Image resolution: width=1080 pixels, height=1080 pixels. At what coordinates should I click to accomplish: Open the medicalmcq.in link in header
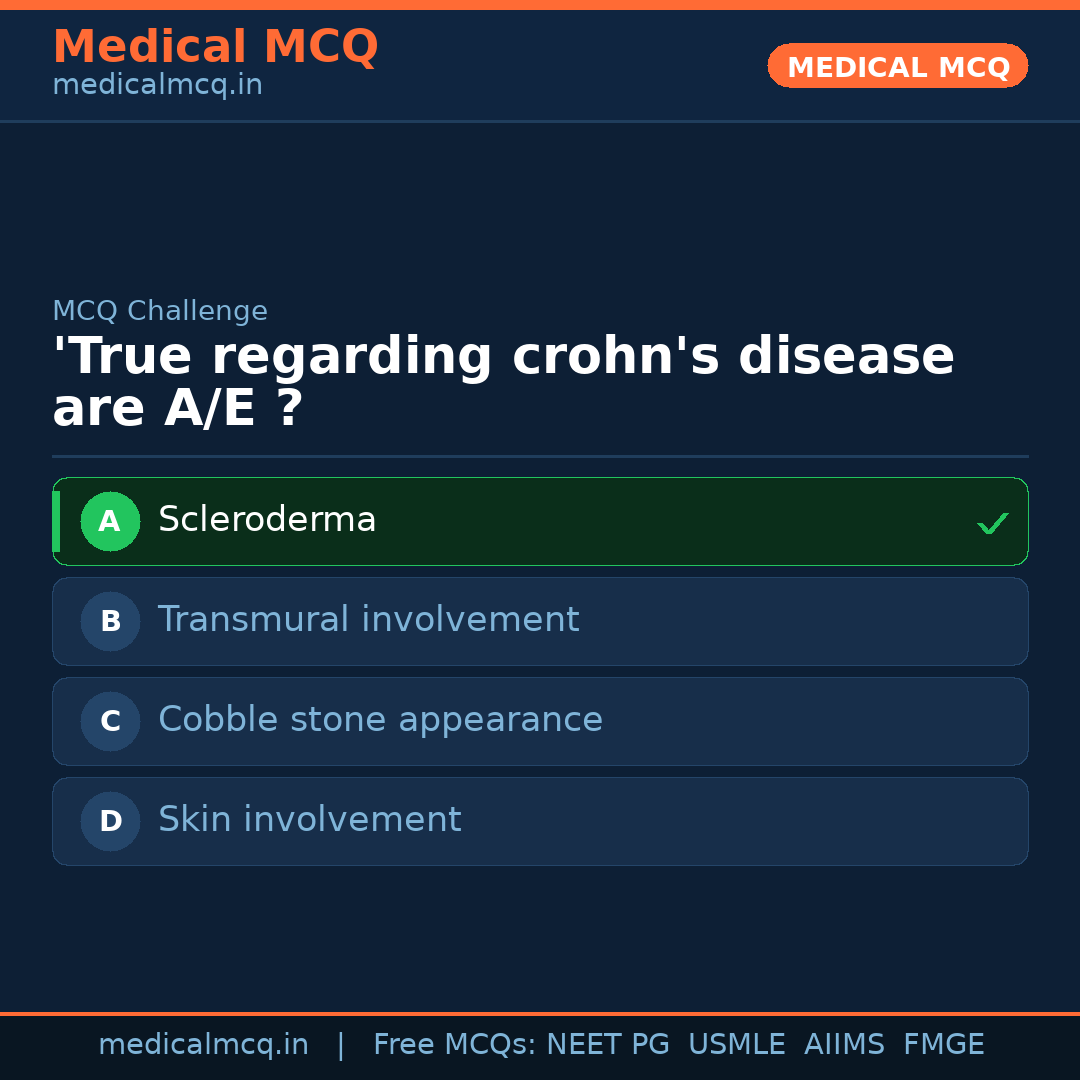click(157, 86)
